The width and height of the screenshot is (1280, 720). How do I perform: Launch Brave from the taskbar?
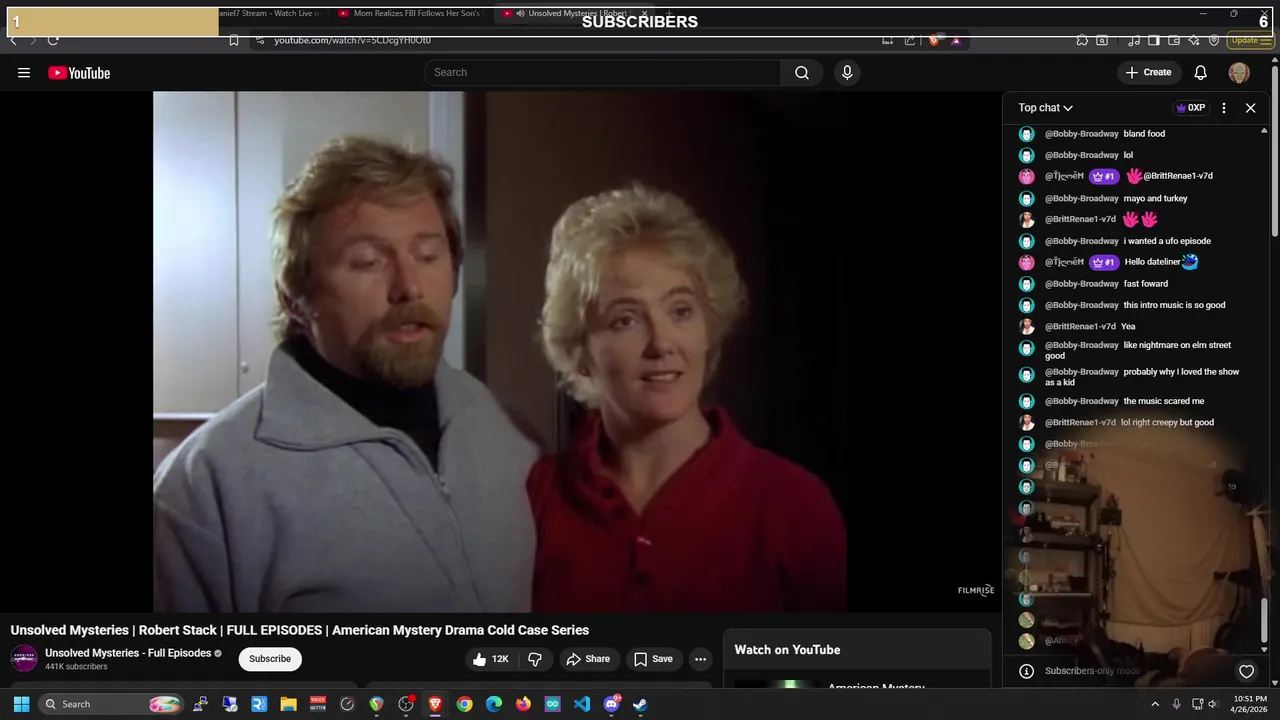pos(435,704)
